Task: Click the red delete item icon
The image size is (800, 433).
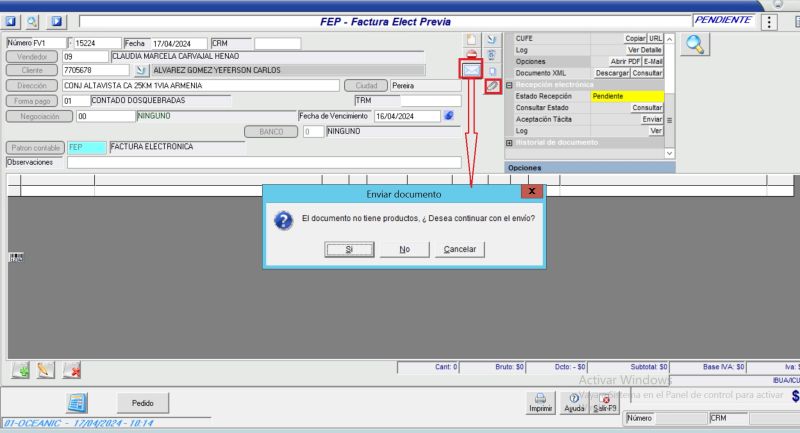Action: (72, 370)
